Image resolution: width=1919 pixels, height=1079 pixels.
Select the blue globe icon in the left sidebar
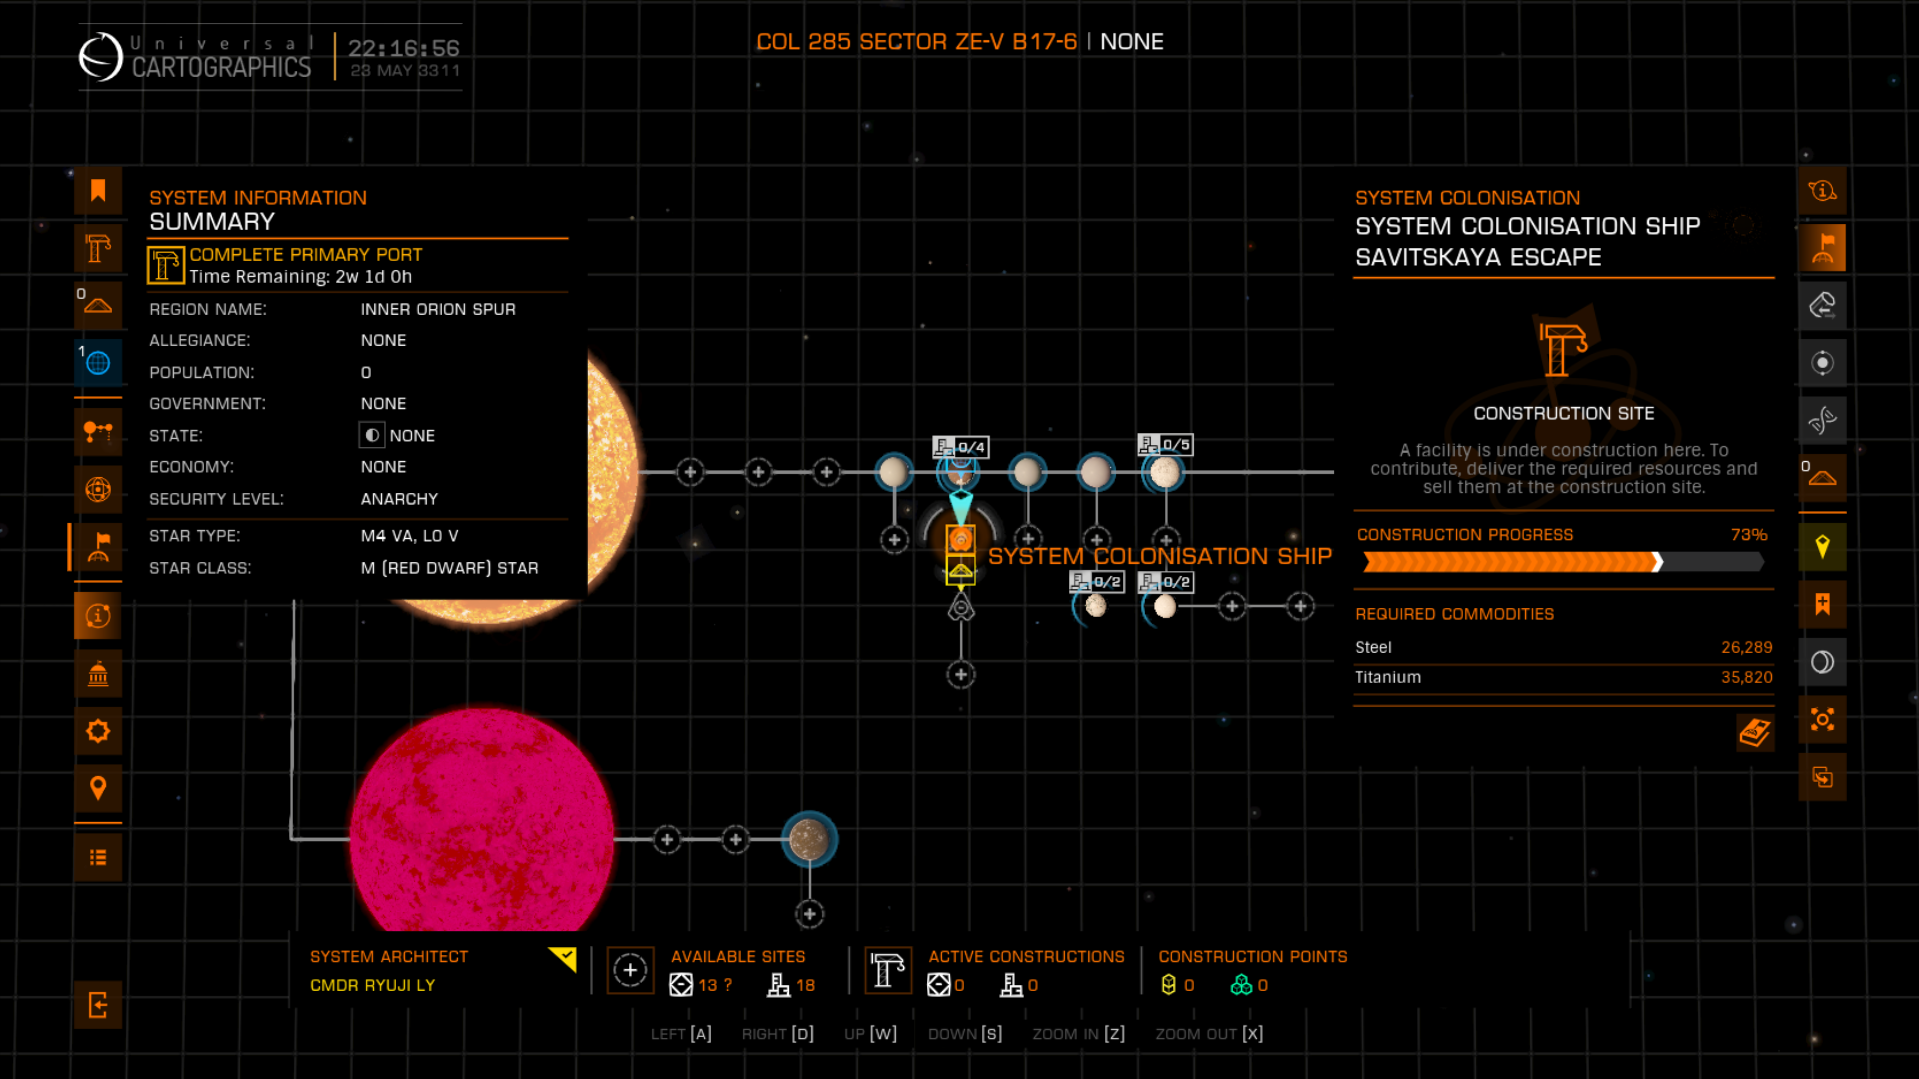(98, 362)
